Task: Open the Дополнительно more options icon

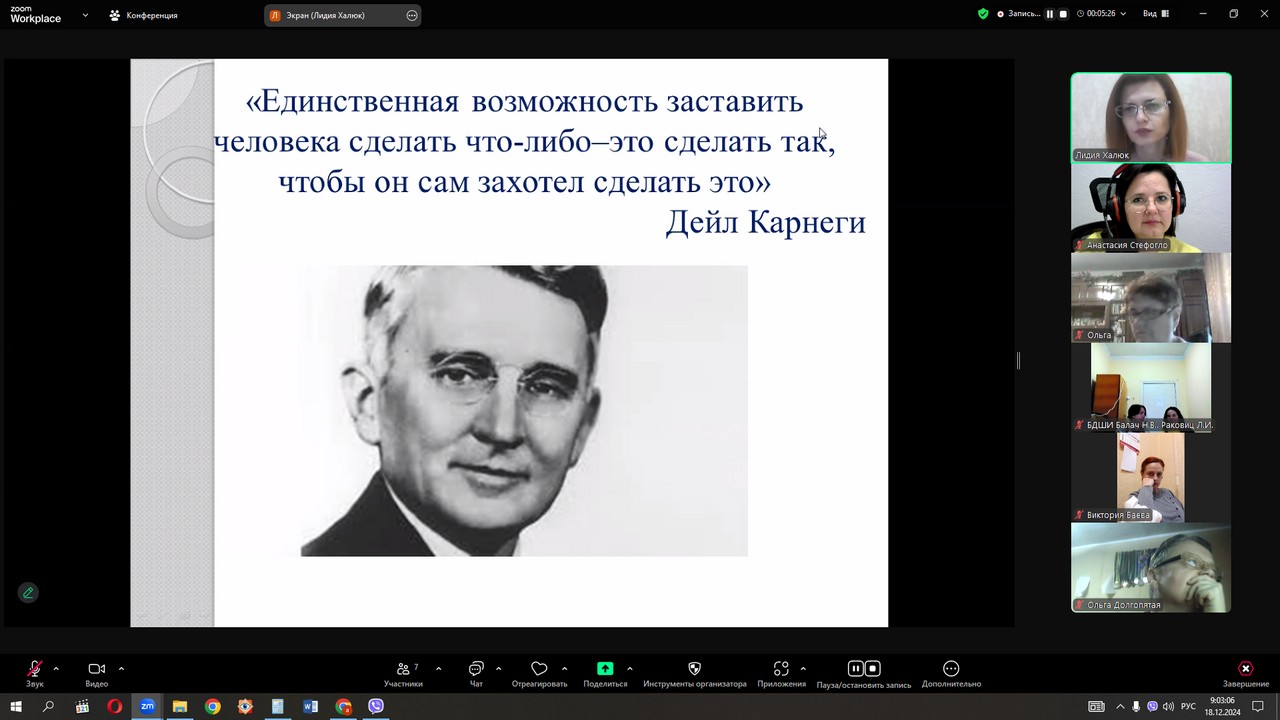Action: point(951,669)
